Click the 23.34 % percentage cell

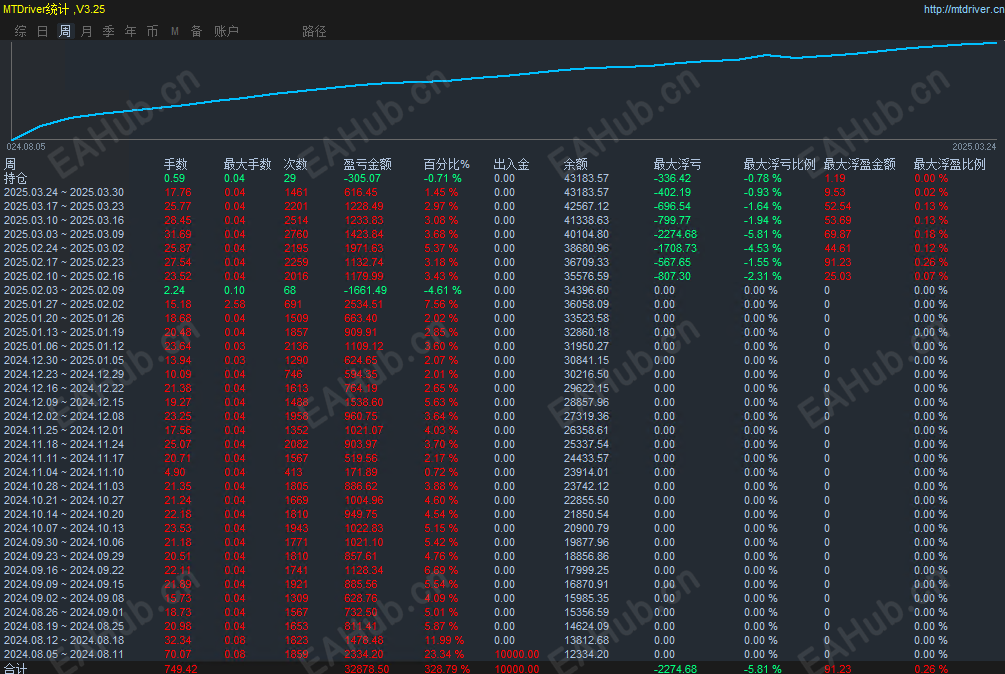444,654
